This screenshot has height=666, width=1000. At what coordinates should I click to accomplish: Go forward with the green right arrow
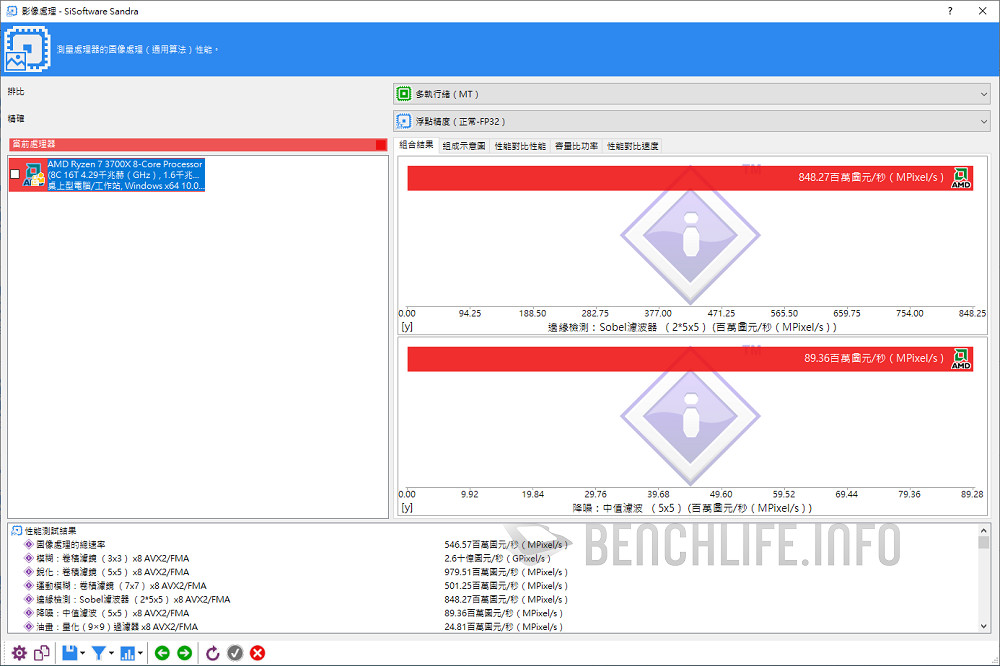(x=184, y=653)
